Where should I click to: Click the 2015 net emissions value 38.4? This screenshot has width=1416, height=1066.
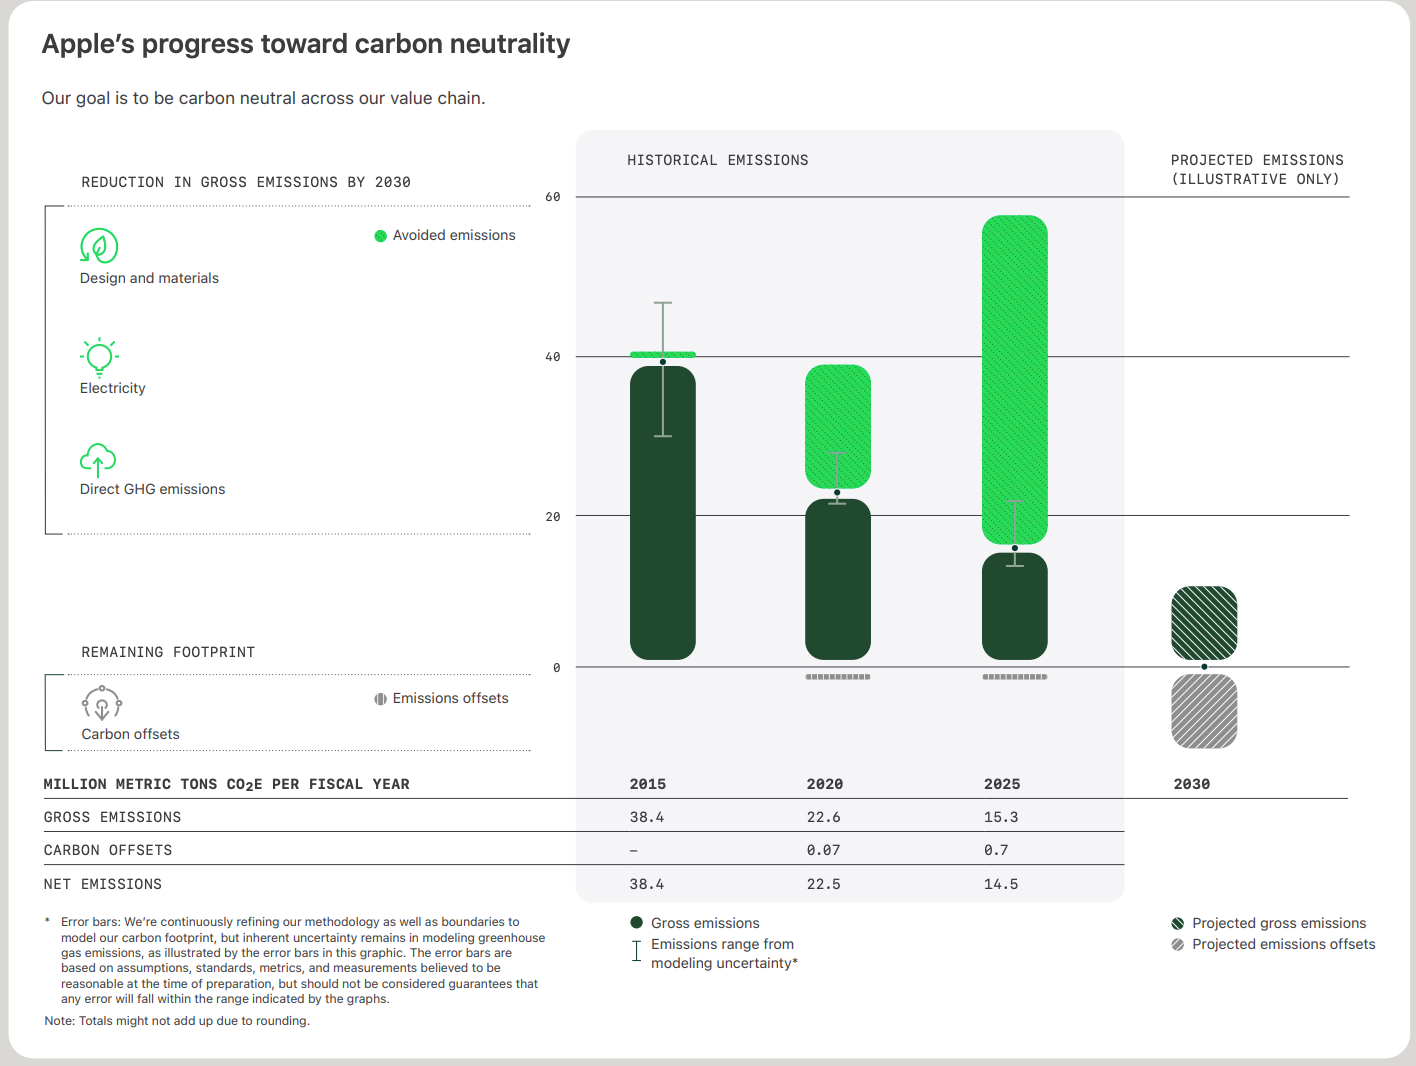[647, 884]
